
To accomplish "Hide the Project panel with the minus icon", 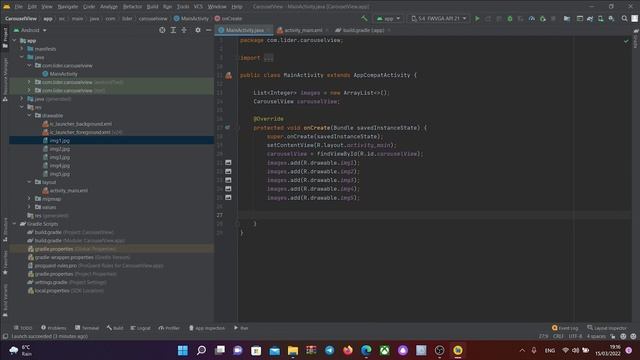I will coord(209,30).
